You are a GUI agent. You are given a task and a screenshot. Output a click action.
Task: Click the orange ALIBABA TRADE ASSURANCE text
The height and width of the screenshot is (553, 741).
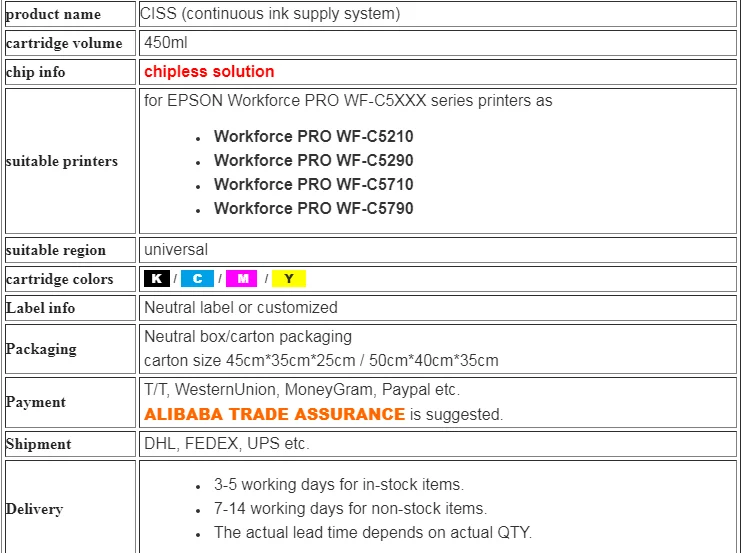click(275, 414)
